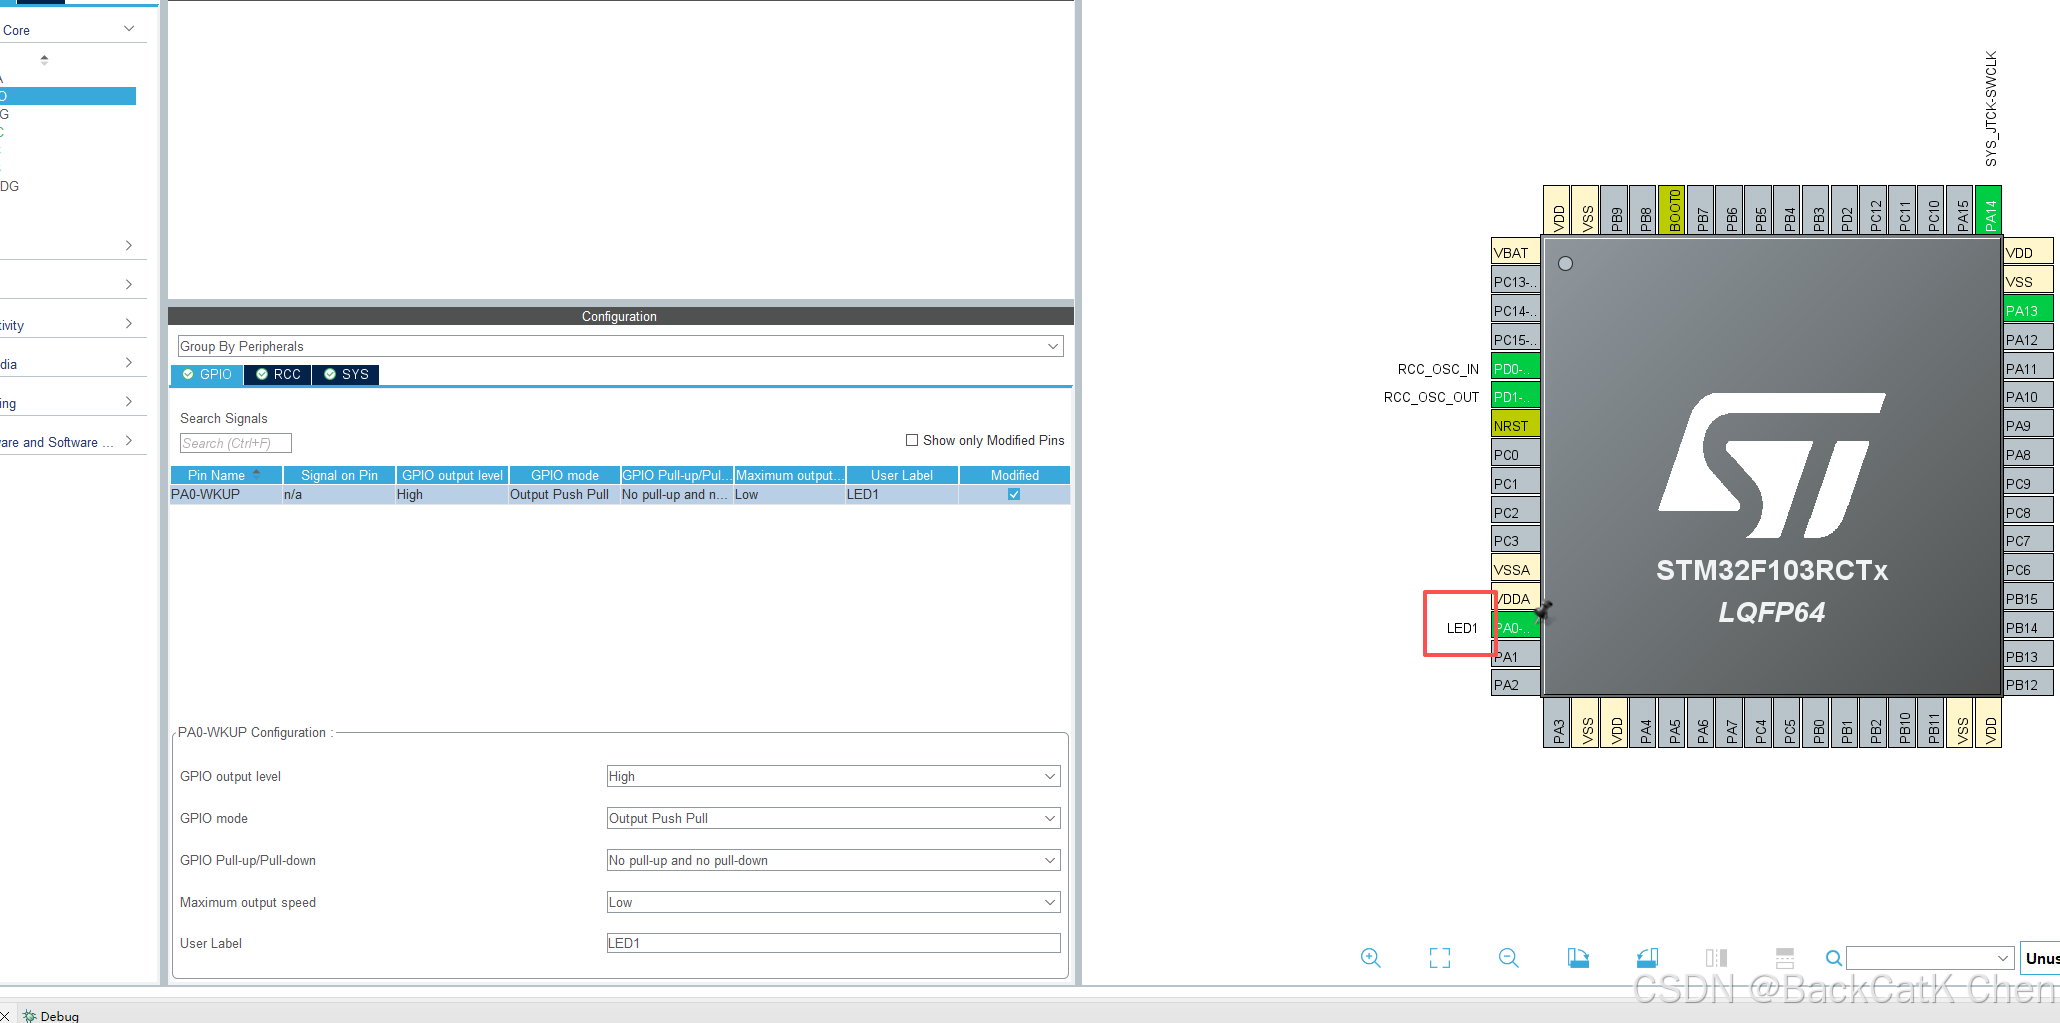Screen dimensions: 2060x1023
Task: Click the Debug icon in status bar
Action: point(30,1016)
